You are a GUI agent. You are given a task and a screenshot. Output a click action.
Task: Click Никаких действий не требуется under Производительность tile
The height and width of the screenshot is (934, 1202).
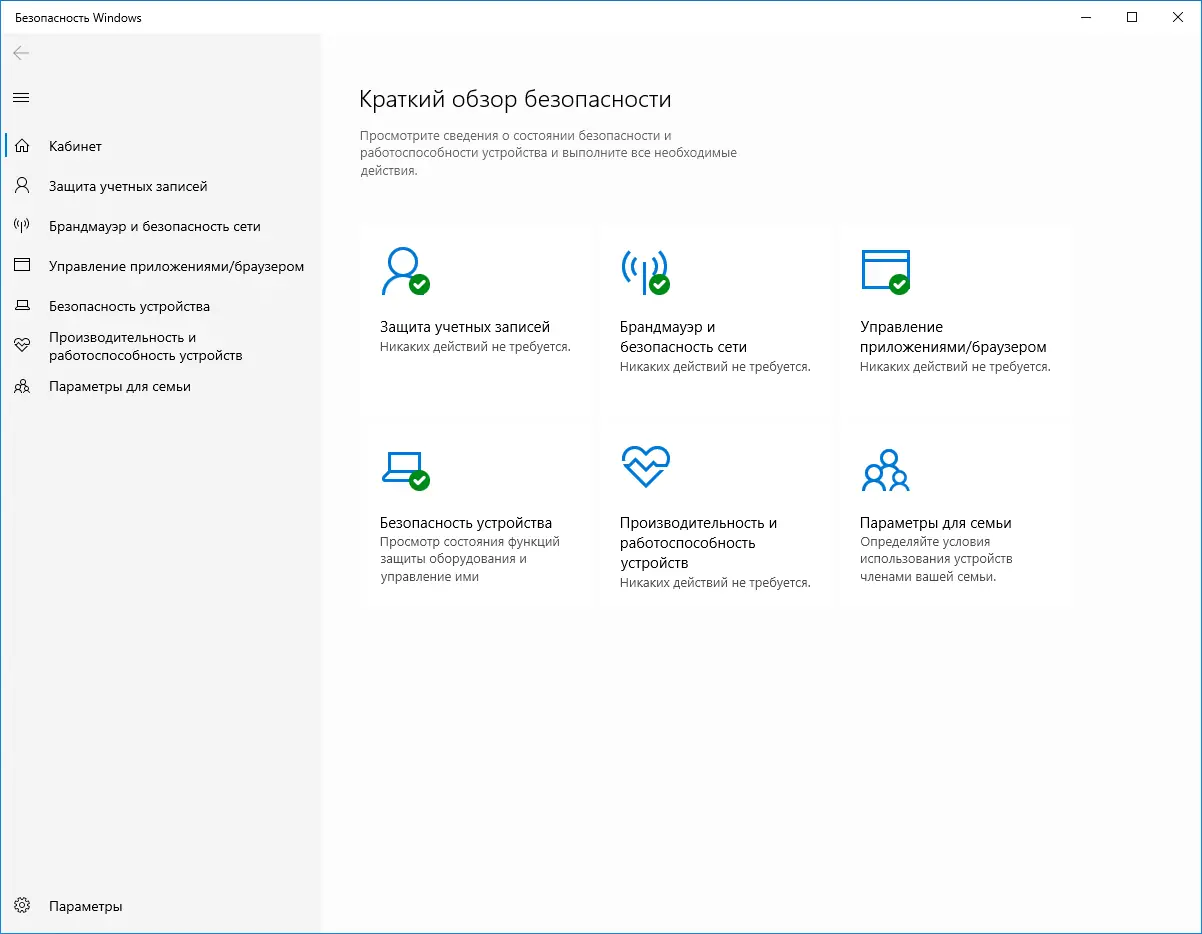click(715, 583)
